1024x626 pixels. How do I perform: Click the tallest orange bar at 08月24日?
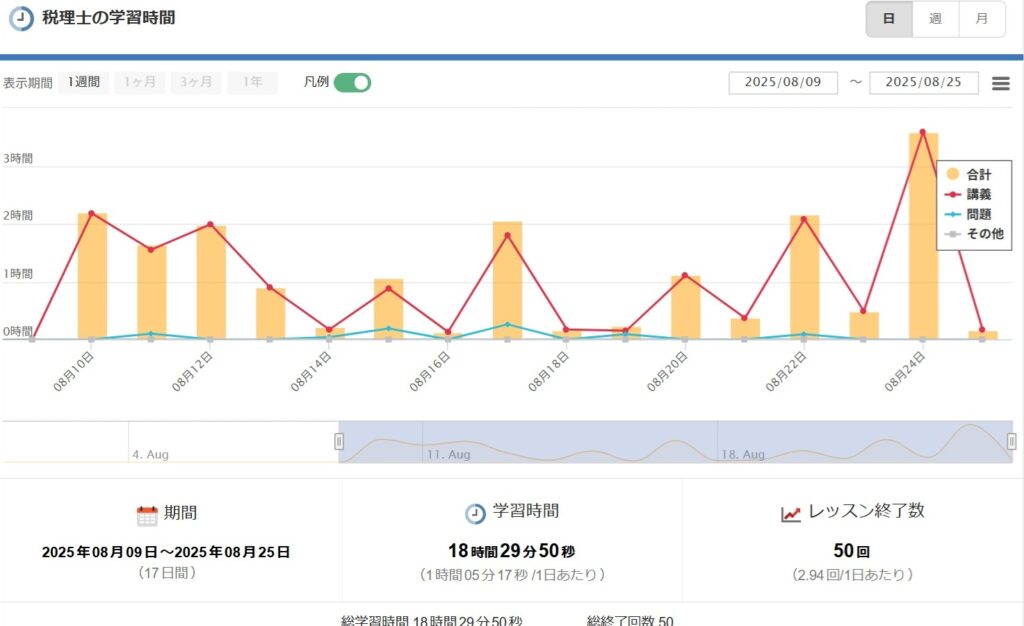[923, 236]
